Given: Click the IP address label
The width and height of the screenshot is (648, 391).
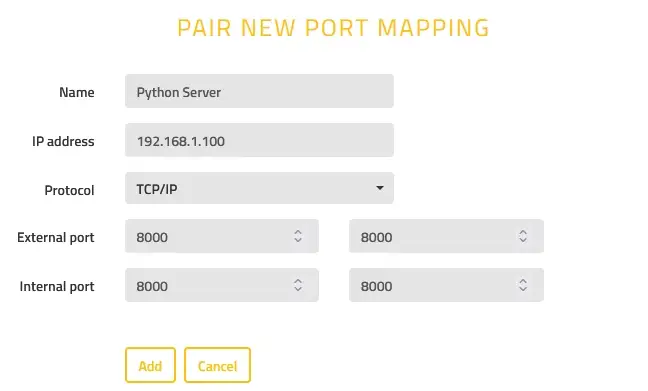Looking at the screenshot, I should pos(63,141).
